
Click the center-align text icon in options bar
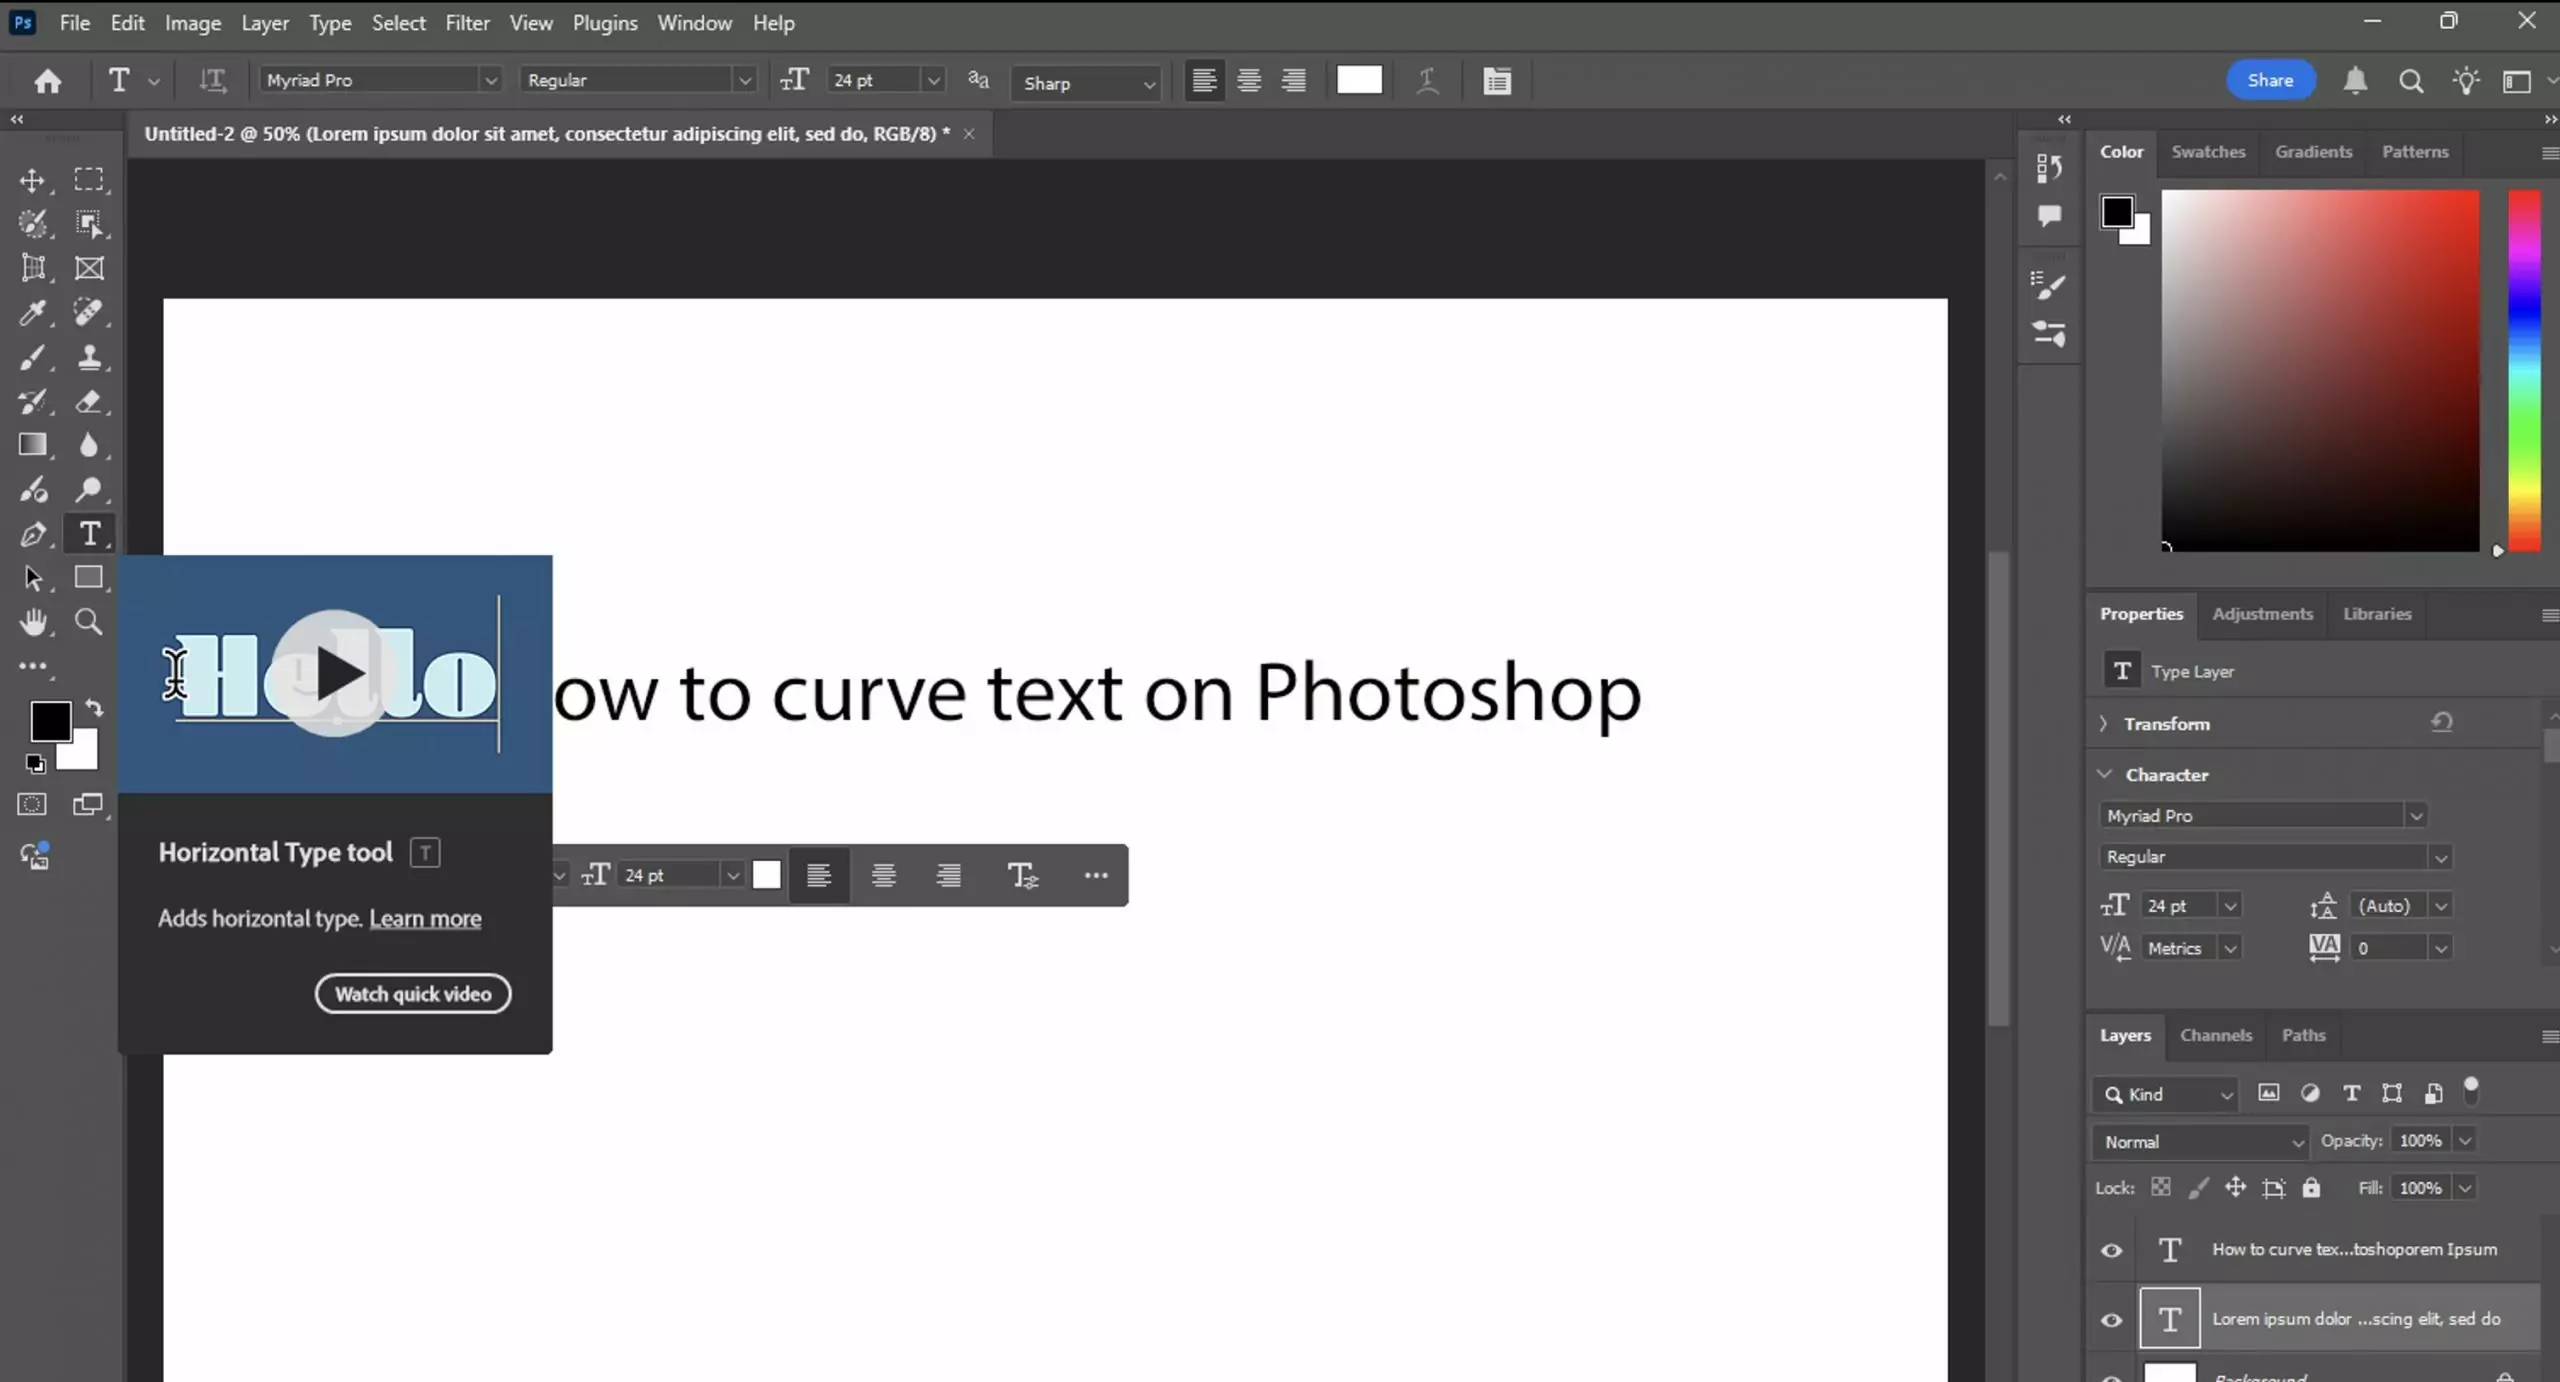coord(1248,80)
